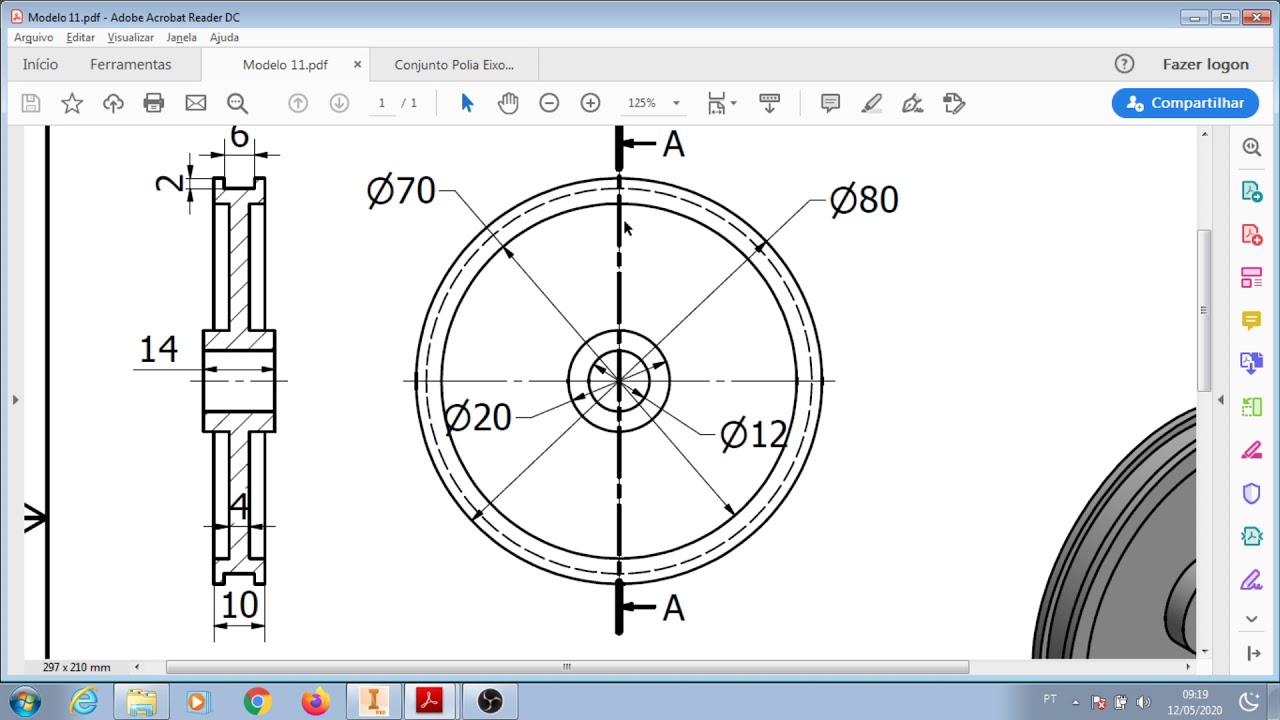Image resolution: width=1280 pixels, height=720 pixels.
Task: Expand the left navigation pane arrow
Action: coord(15,400)
